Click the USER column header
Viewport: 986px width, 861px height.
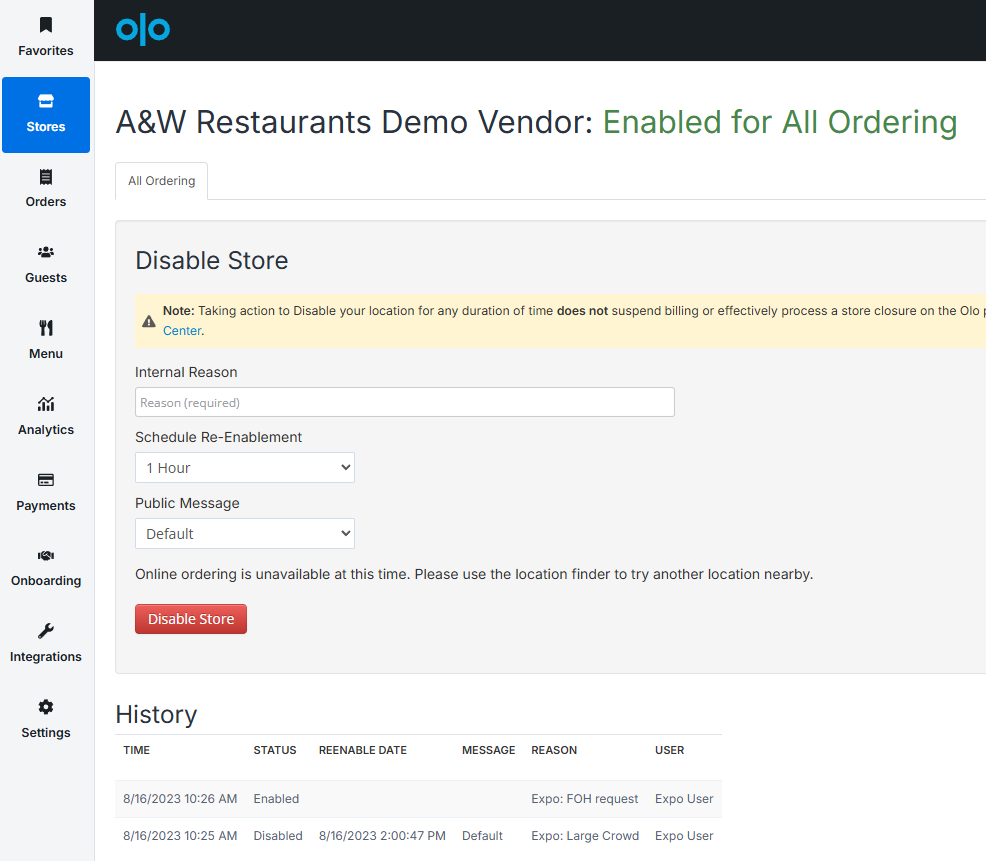(x=670, y=750)
